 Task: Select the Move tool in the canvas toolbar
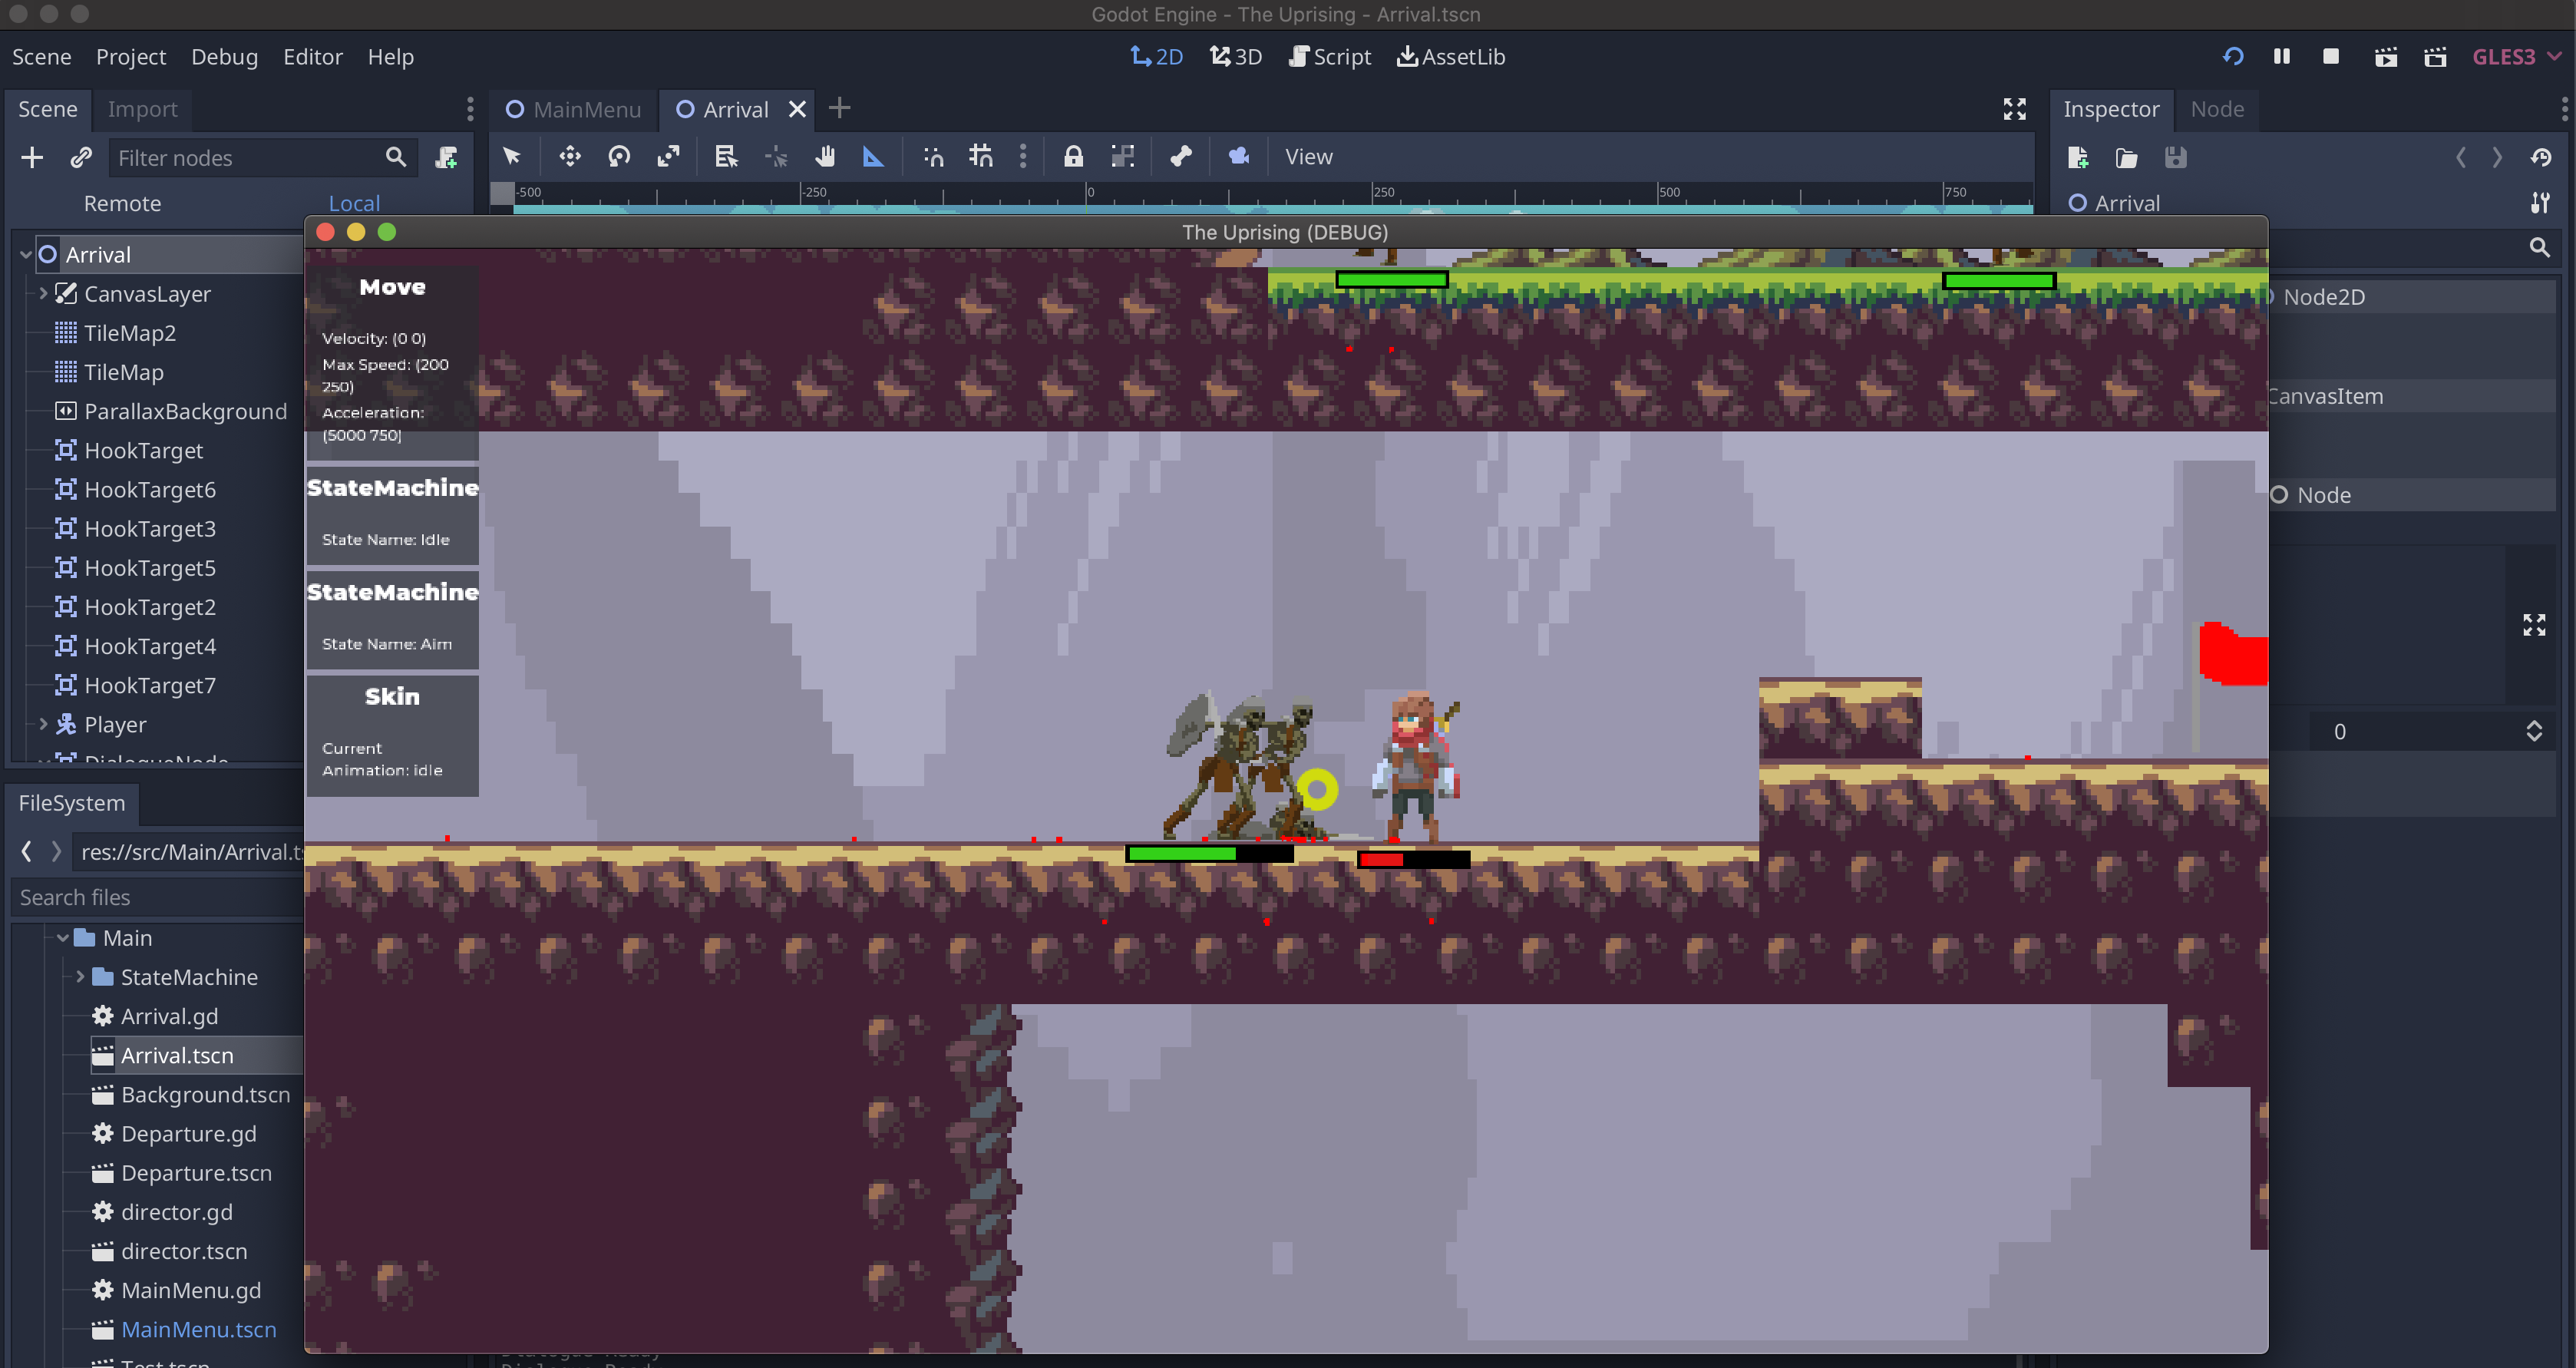pyautogui.click(x=570, y=157)
